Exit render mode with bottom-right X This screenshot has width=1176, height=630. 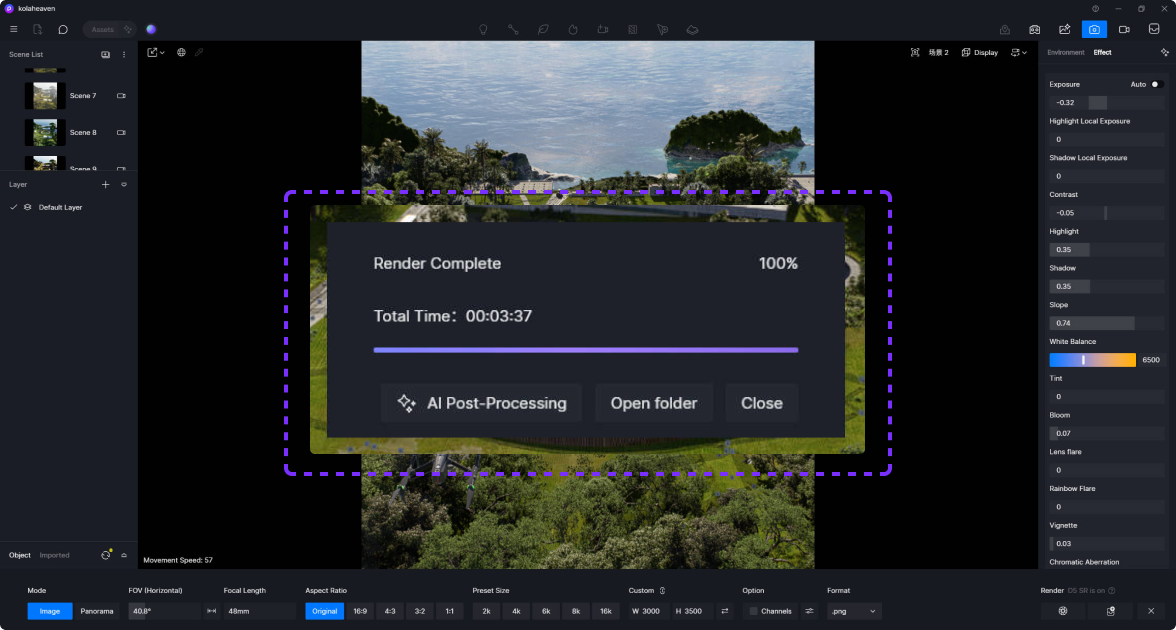coord(1151,611)
